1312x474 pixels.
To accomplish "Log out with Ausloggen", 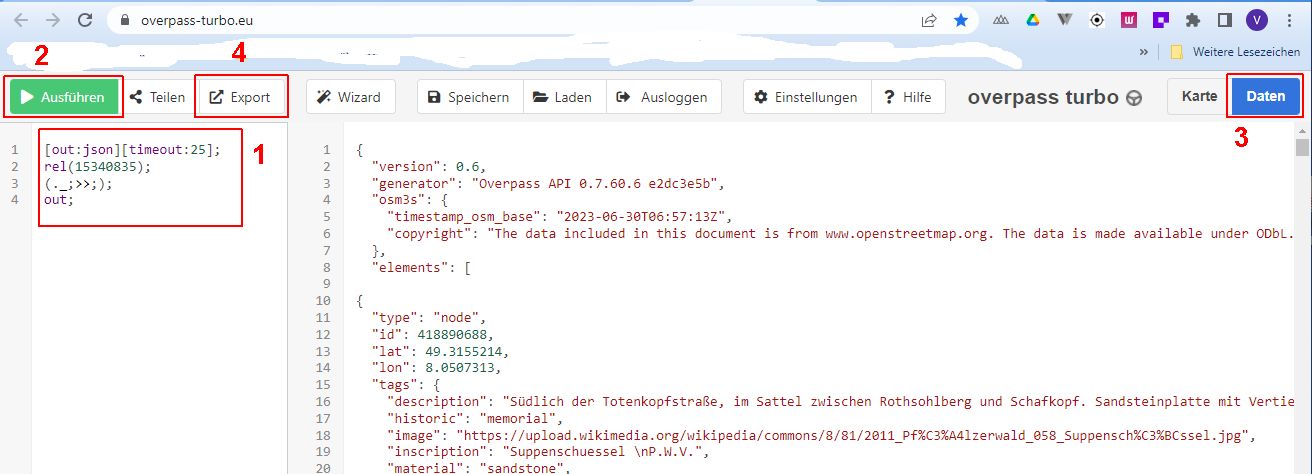I will (x=664, y=97).
